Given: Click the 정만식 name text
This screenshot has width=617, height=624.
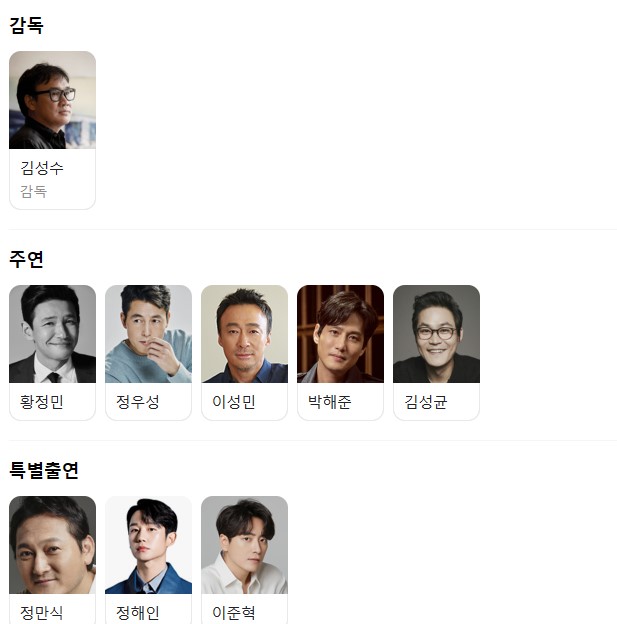Looking at the screenshot, I should coord(42,613).
